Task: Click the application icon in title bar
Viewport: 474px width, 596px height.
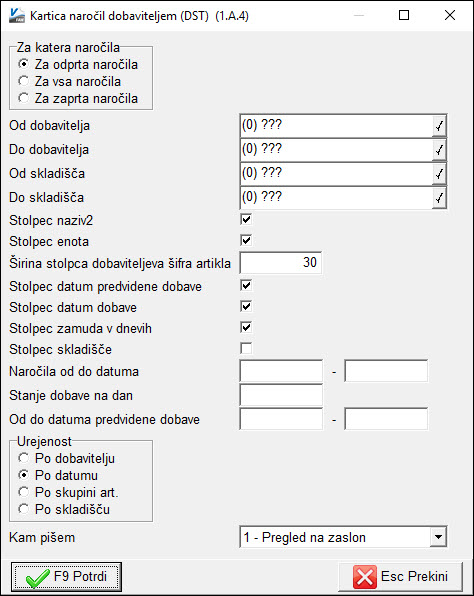Action: (x=17, y=16)
